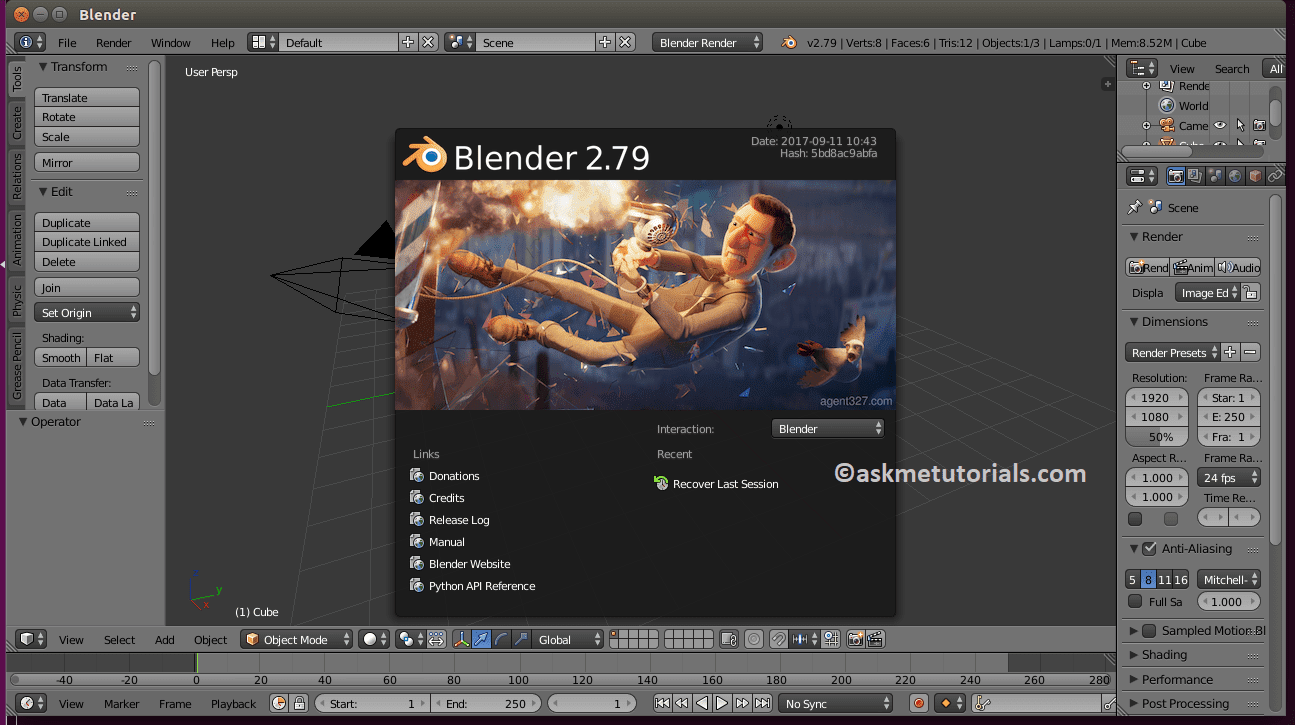Screen dimensions: 1295x725
Task: Click Recover Last Session
Action: click(x=716, y=484)
